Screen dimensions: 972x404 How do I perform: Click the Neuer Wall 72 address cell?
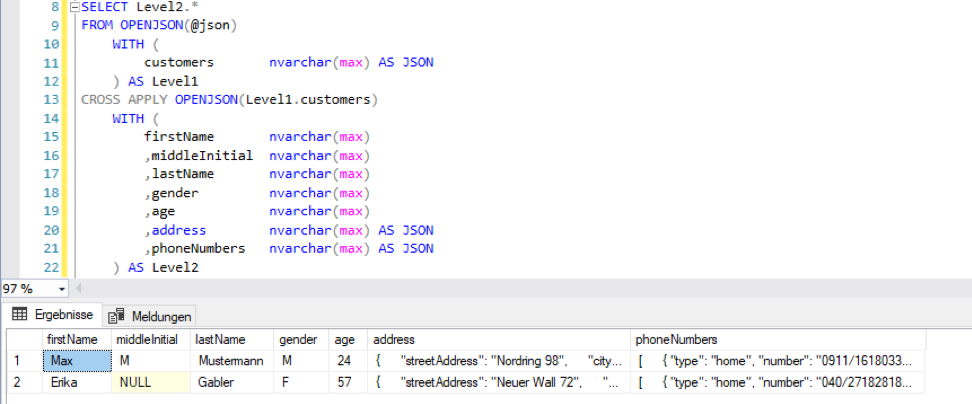[497, 382]
